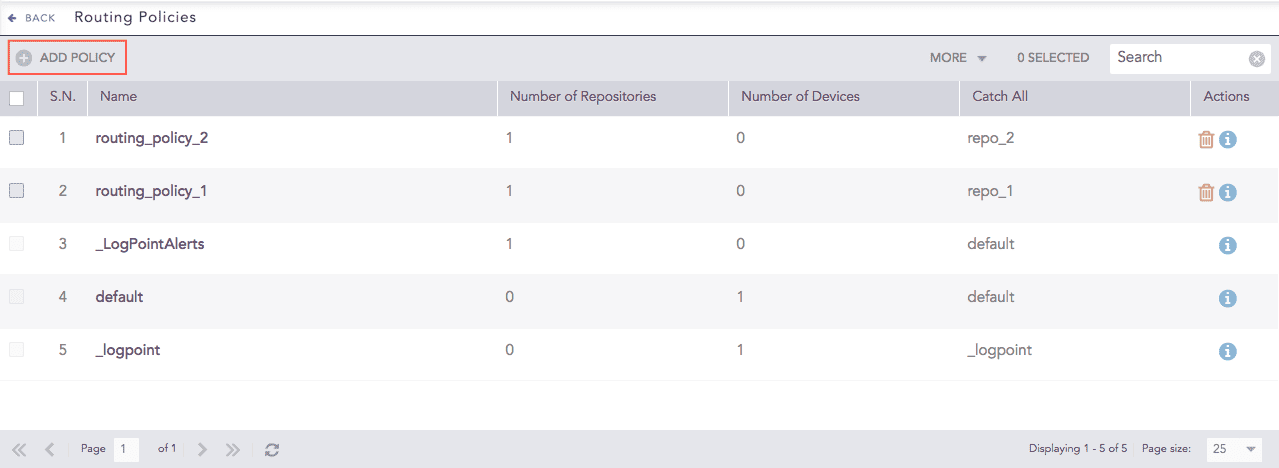Focus the Search input box

pyautogui.click(x=1178, y=58)
